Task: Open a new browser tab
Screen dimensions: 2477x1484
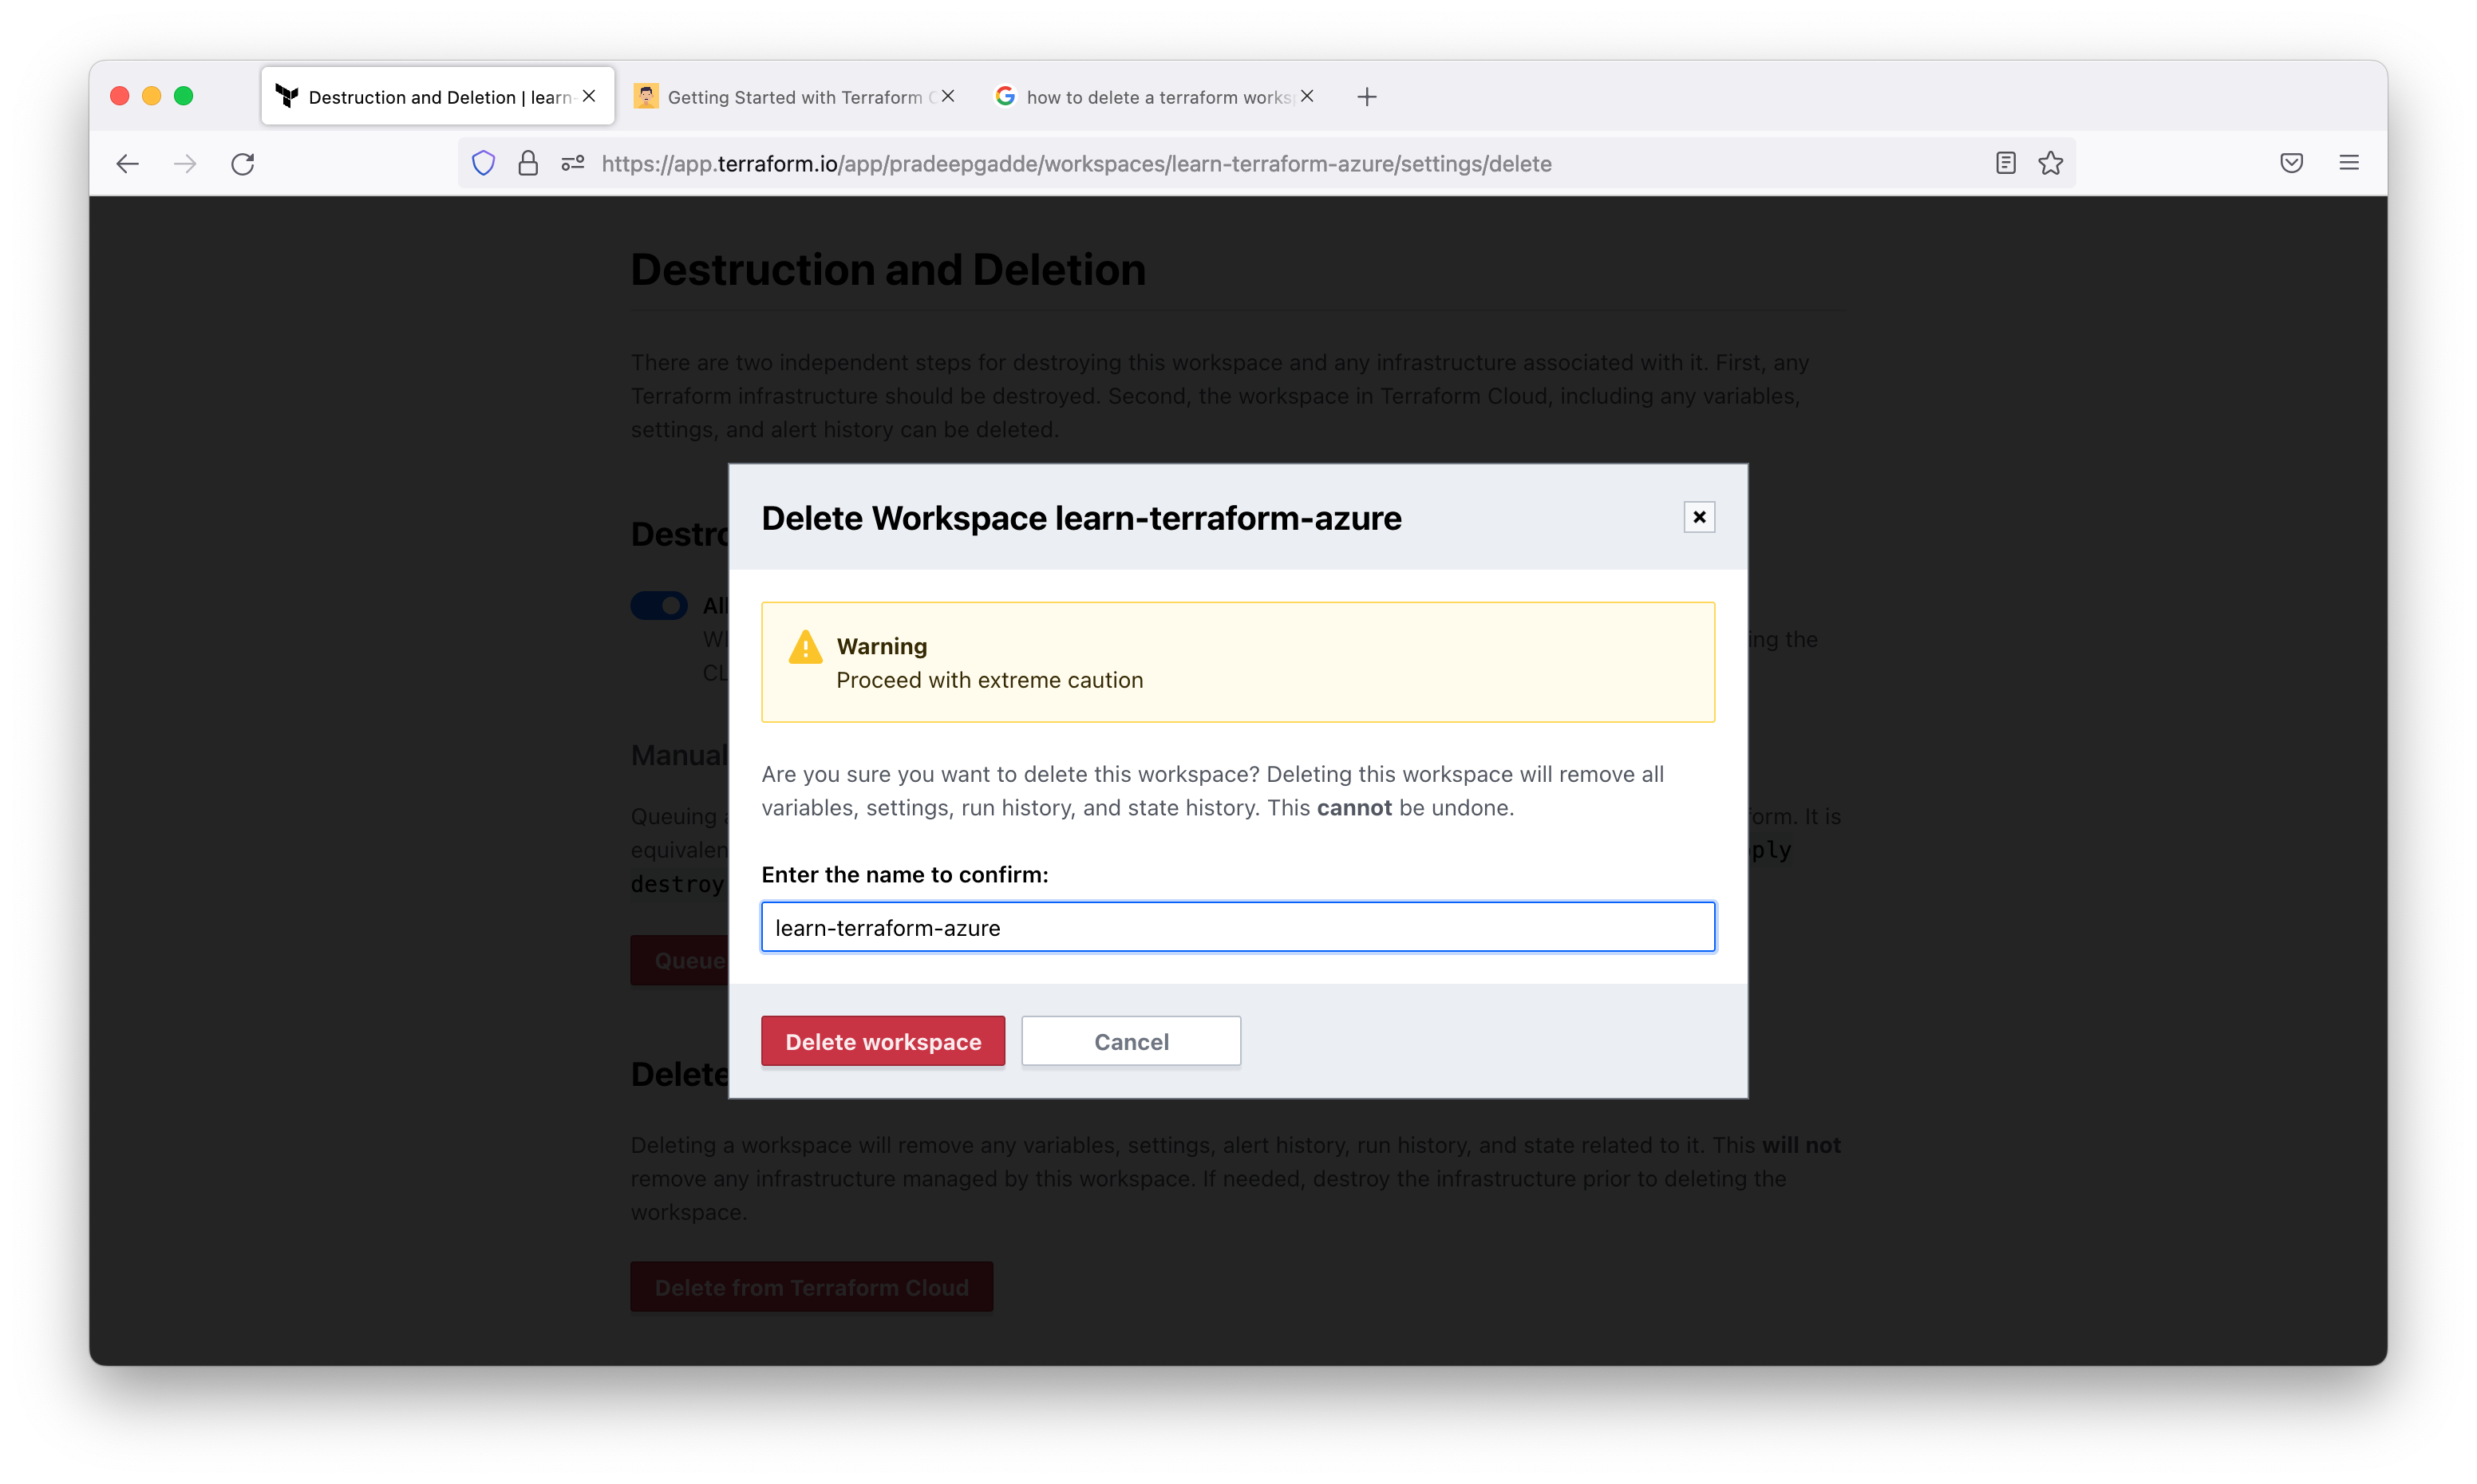Action: click(1367, 96)
